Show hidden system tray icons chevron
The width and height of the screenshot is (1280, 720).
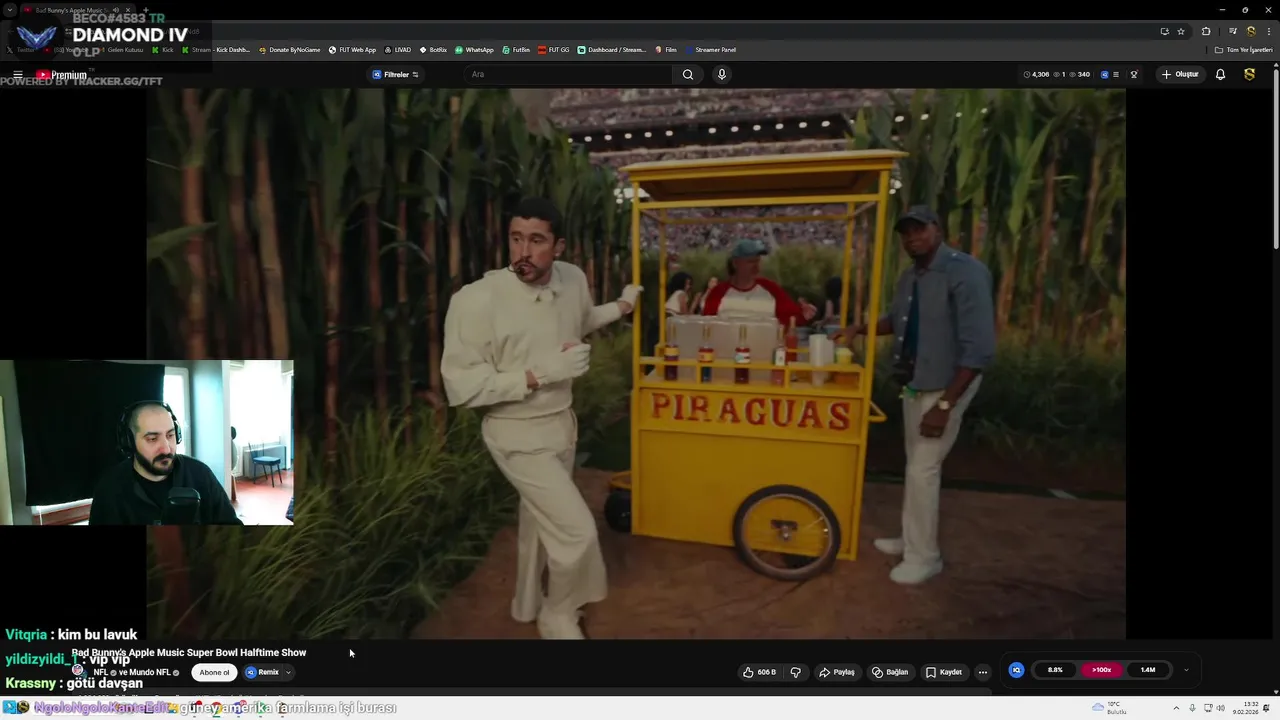tap(1177, 708)
